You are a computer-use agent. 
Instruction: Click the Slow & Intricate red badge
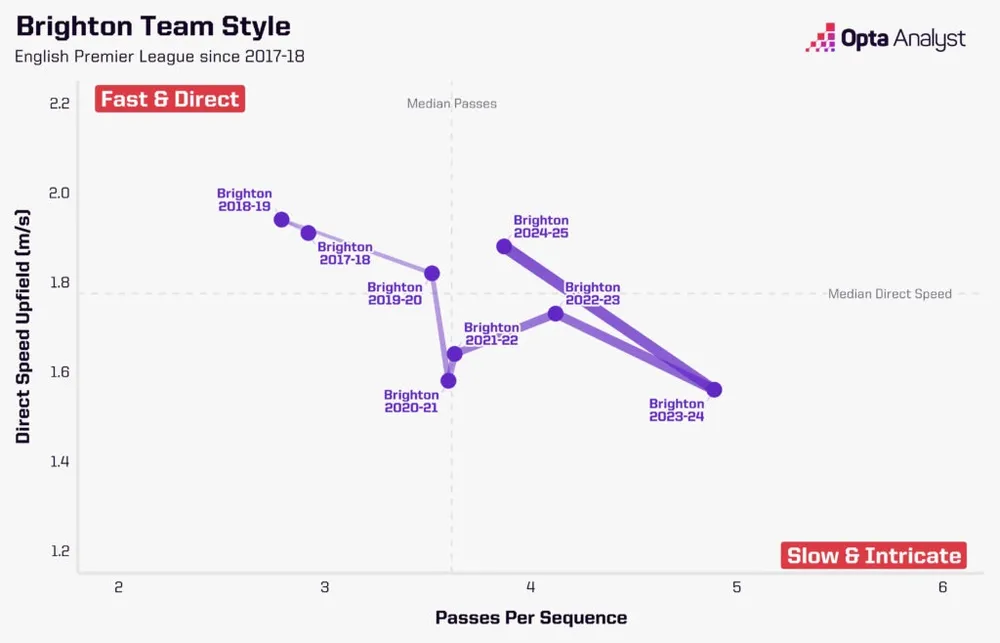[873, 556]
